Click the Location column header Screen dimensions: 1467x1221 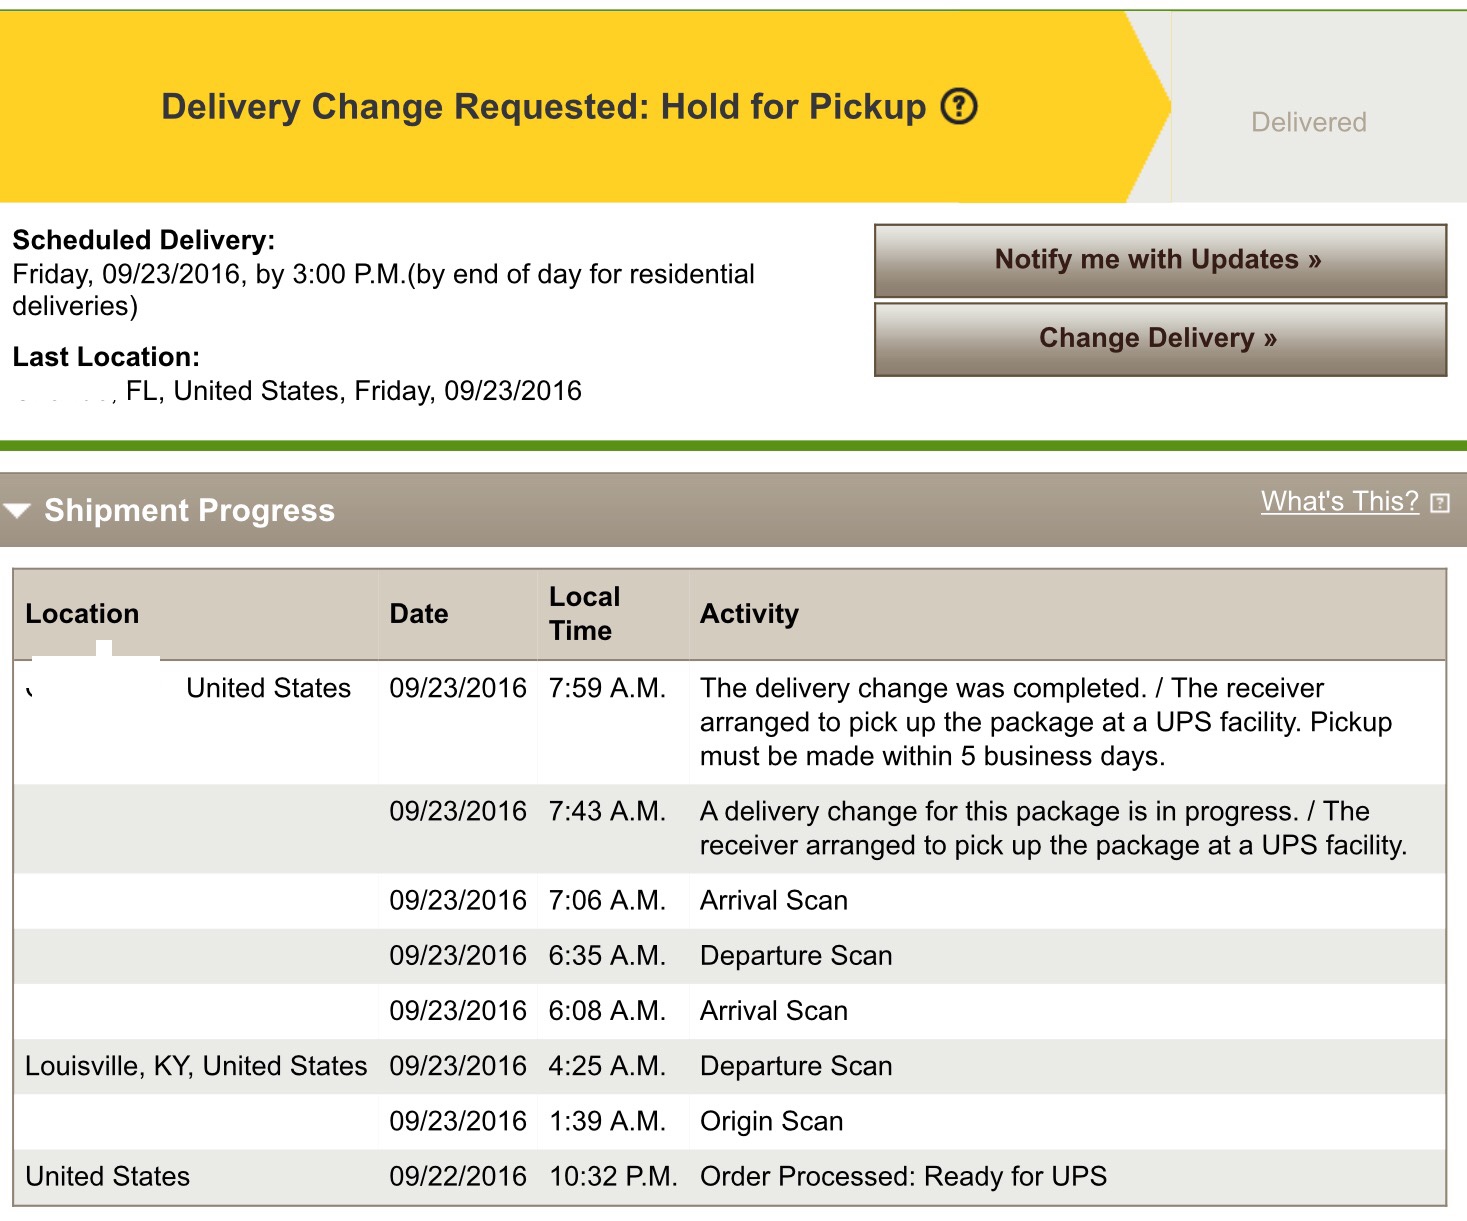pos(82,614)
